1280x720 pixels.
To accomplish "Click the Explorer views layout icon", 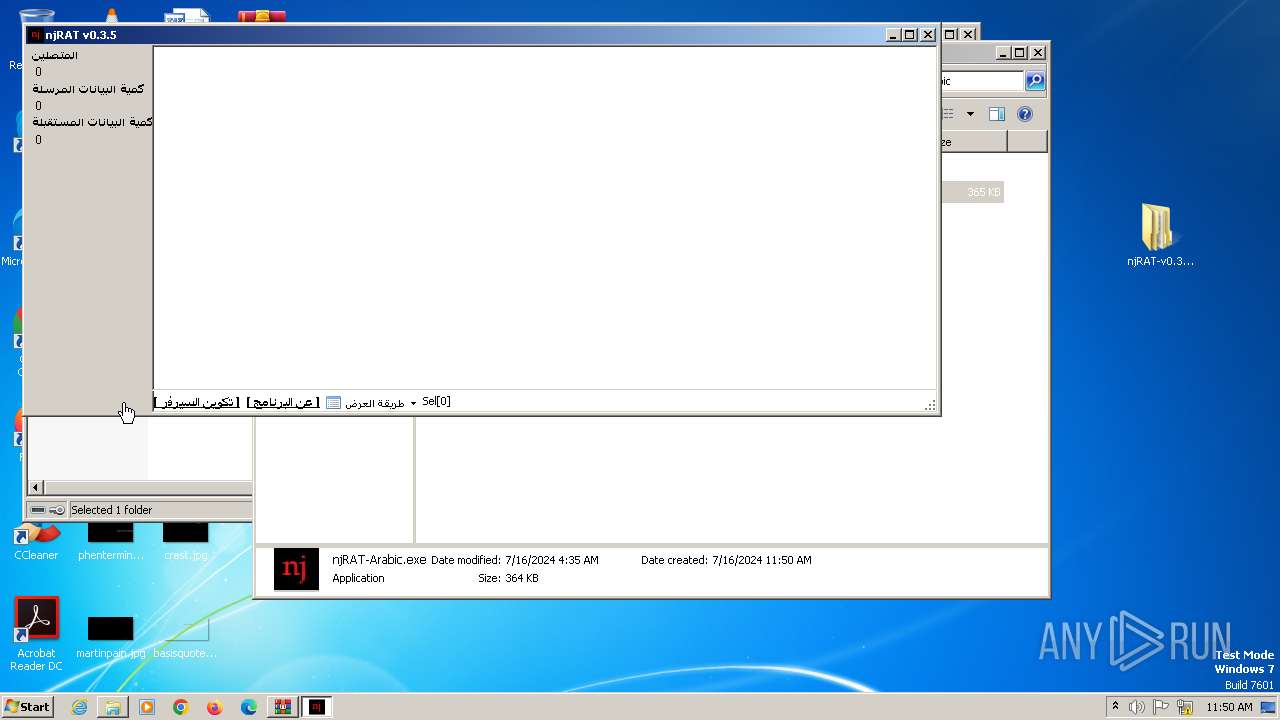I will point(948,114).
